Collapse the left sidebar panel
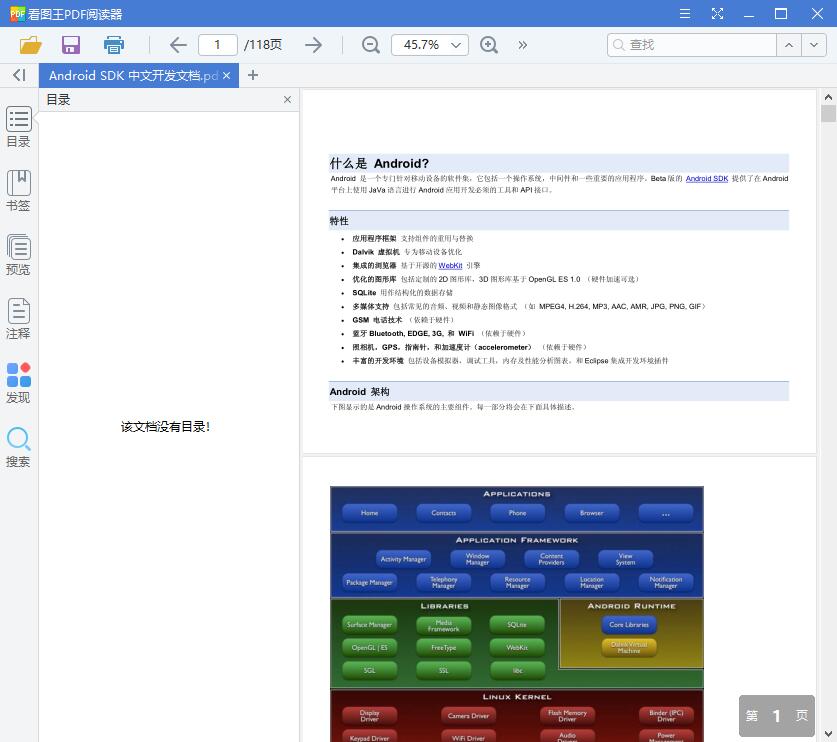This screenshot has width=837, height=742. 18,75
